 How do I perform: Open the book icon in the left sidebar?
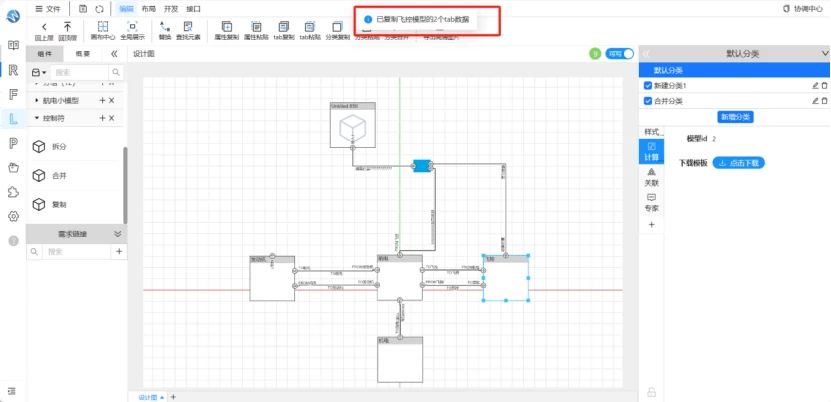tap(13, 46)
